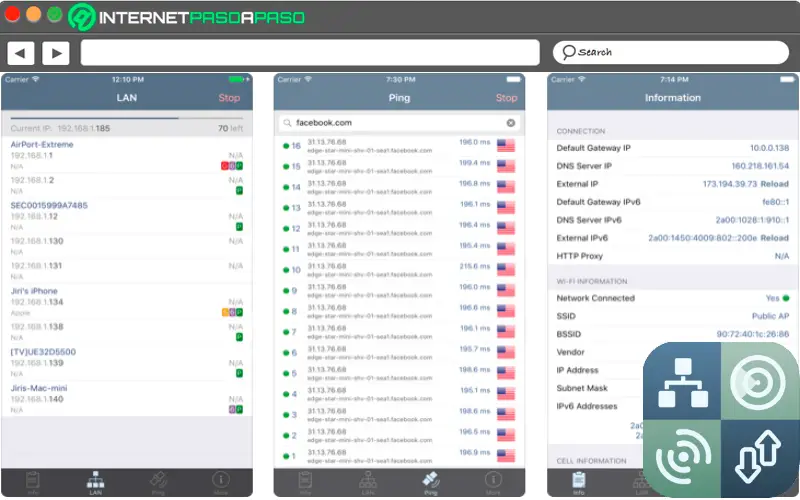This screenshot has width=800, height=500.
Task: Select ping result number 3
Action: (x=399, y=415)
